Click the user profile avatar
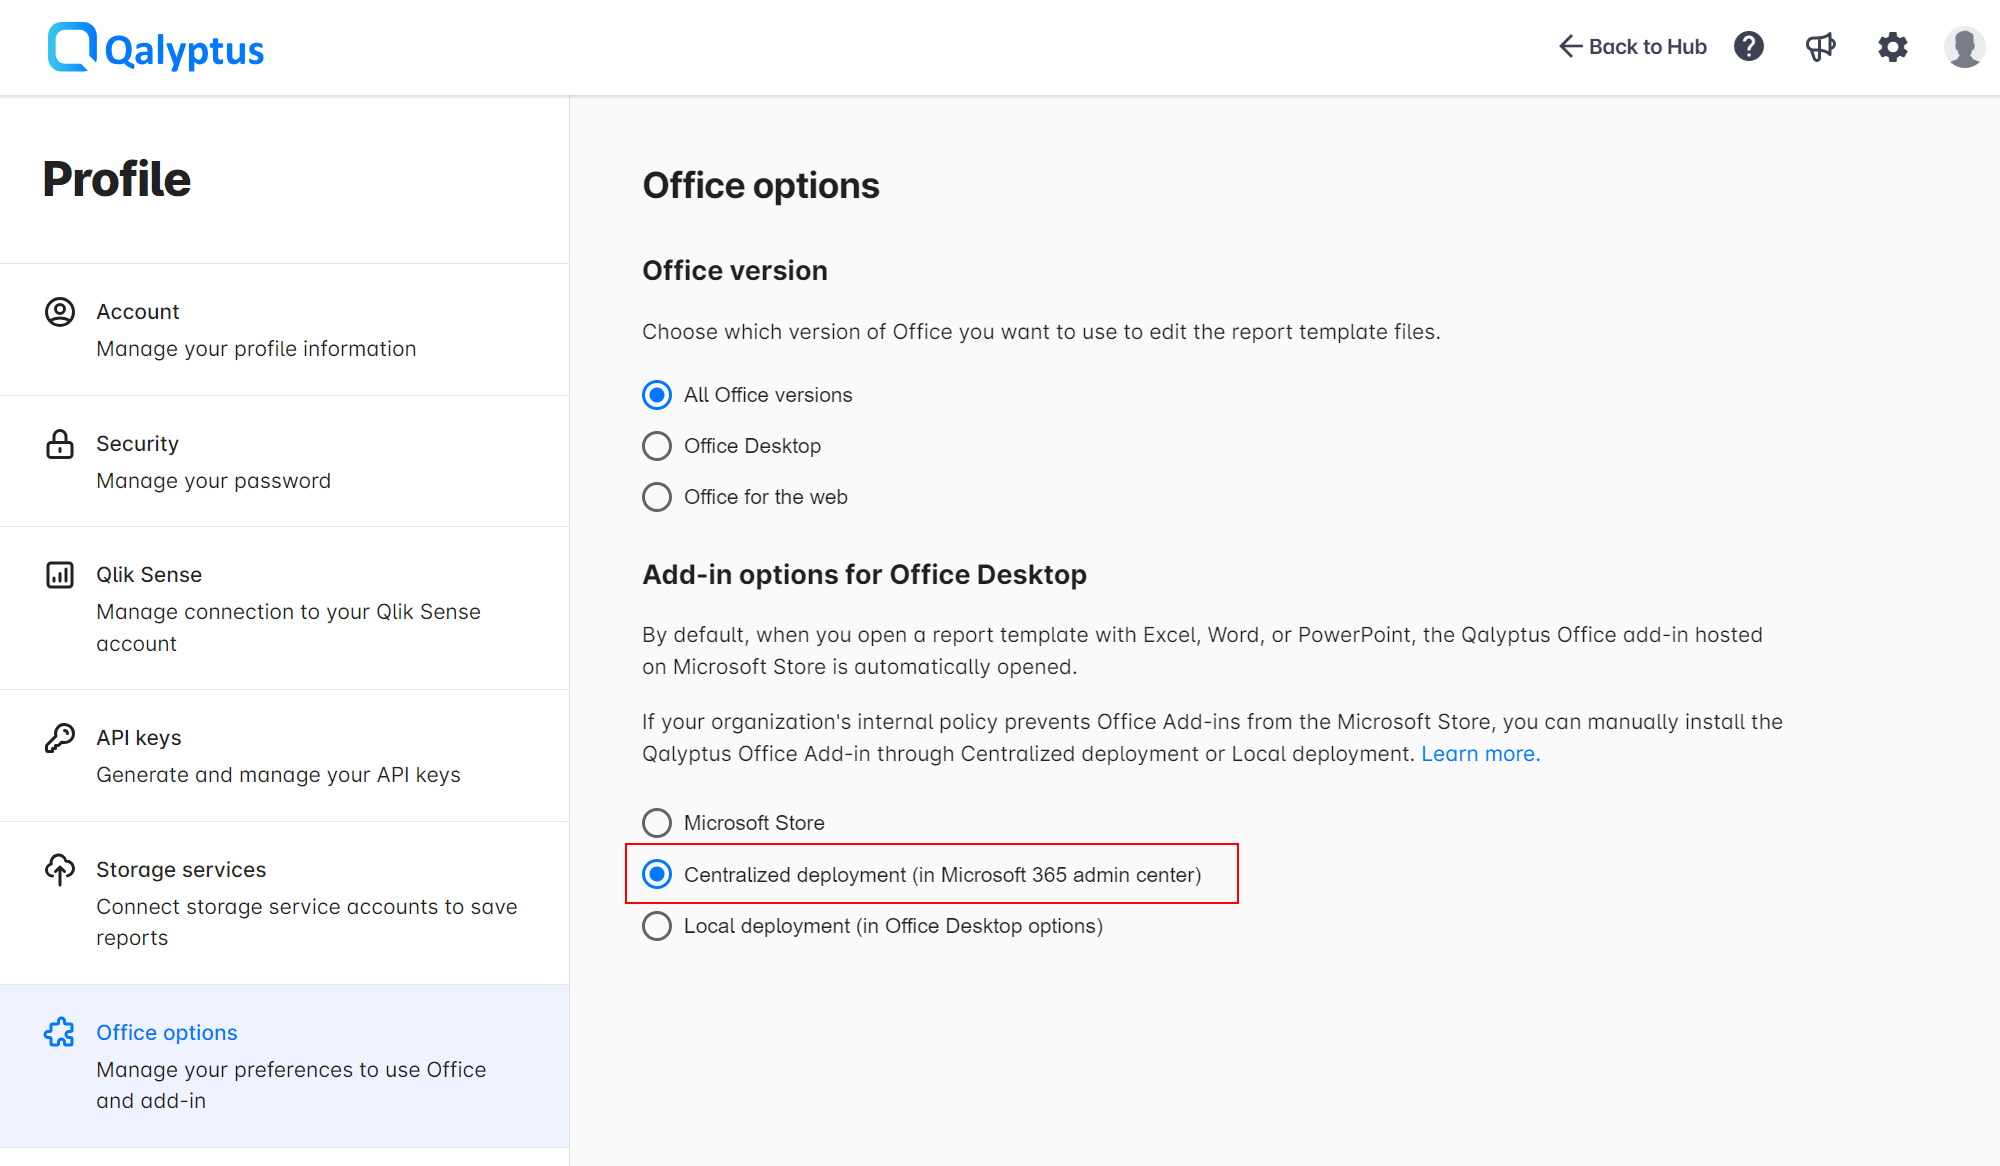2000x1166 pixels. coord(1963,46)
